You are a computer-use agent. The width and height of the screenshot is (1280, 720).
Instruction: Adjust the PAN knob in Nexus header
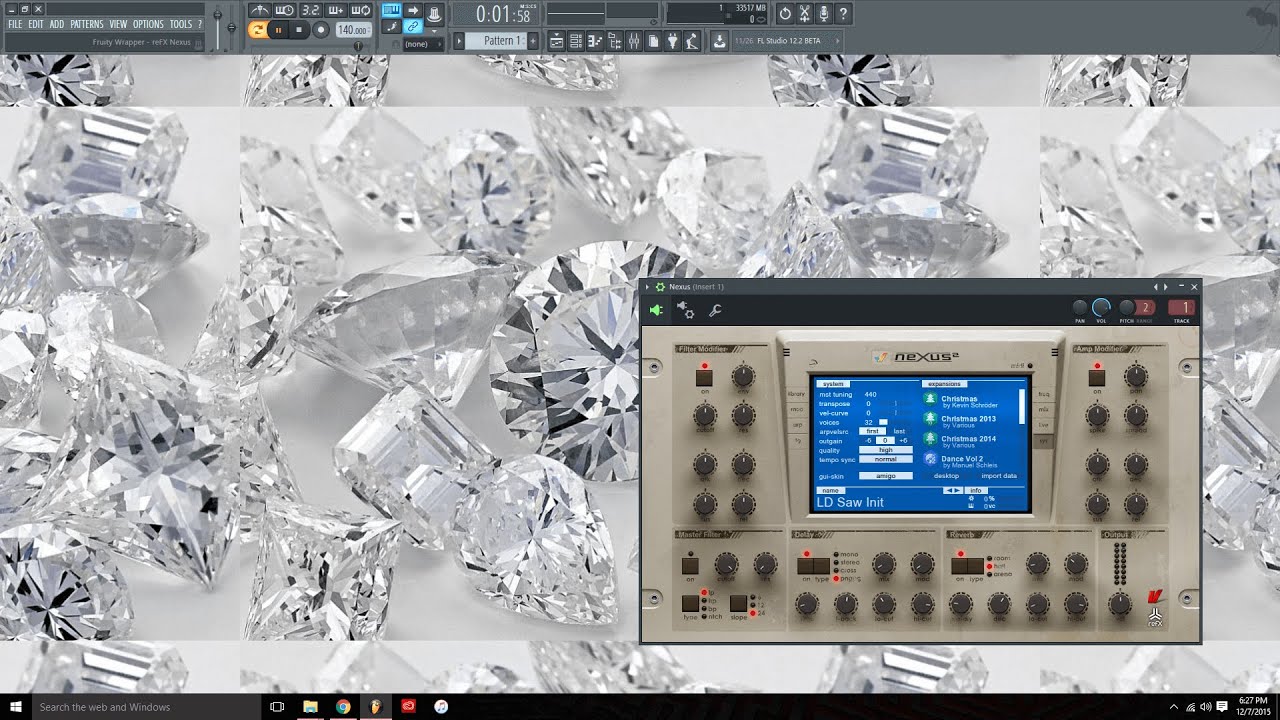pos(1080,308)
